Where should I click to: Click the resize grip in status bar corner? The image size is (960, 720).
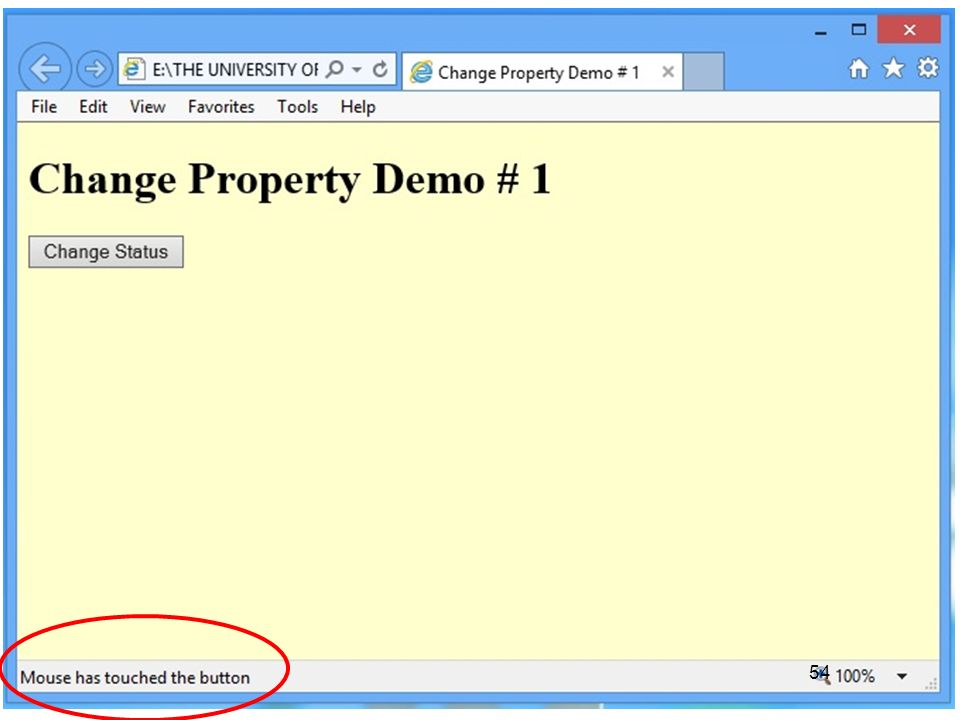click(931, 684)
